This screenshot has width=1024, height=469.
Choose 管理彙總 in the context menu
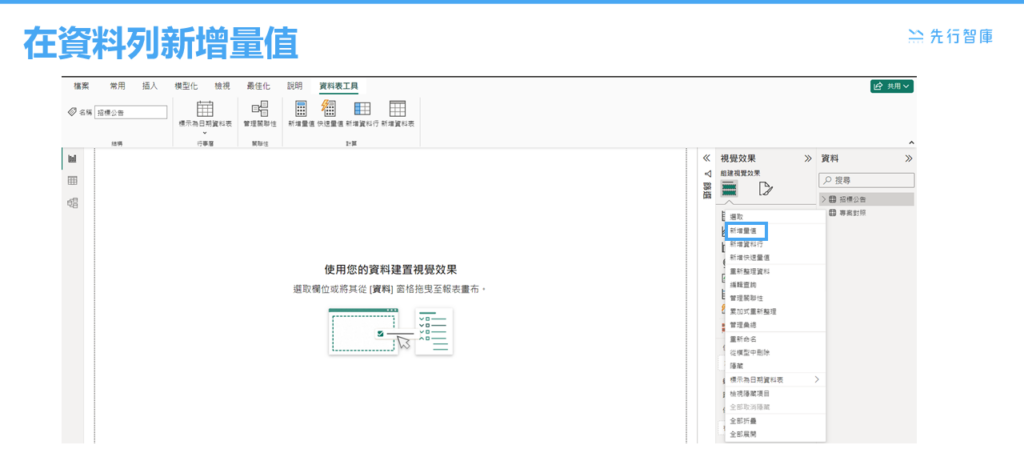[x=775, y=325]
